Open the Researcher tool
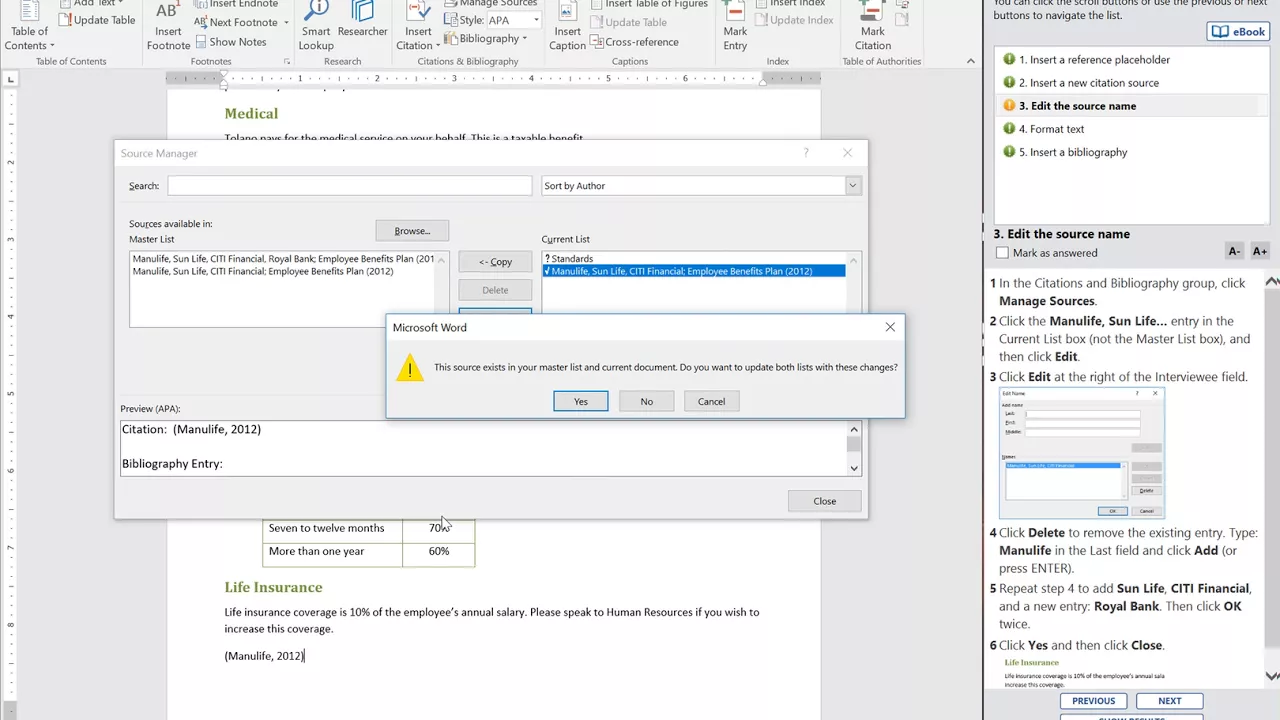1280x720 pixels. tap(362, 22)
